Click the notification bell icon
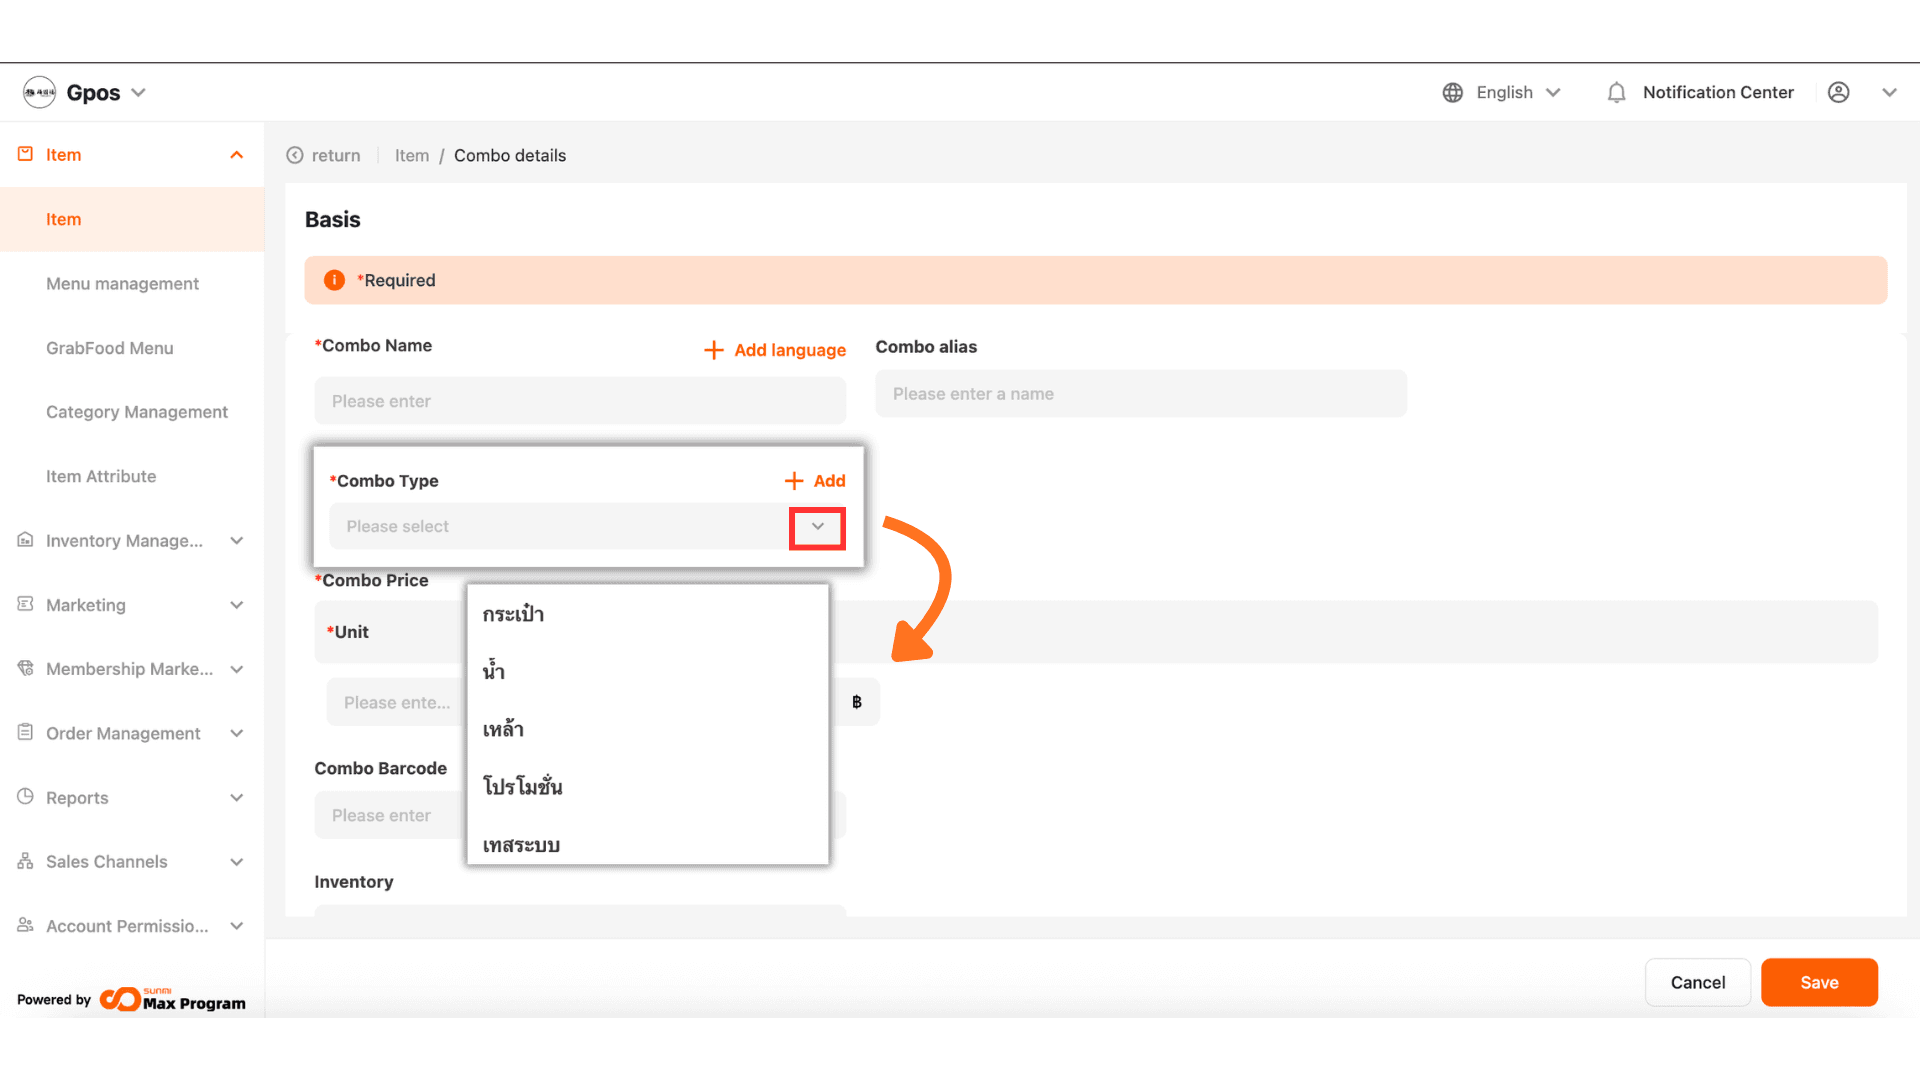 pos(1616,93)
